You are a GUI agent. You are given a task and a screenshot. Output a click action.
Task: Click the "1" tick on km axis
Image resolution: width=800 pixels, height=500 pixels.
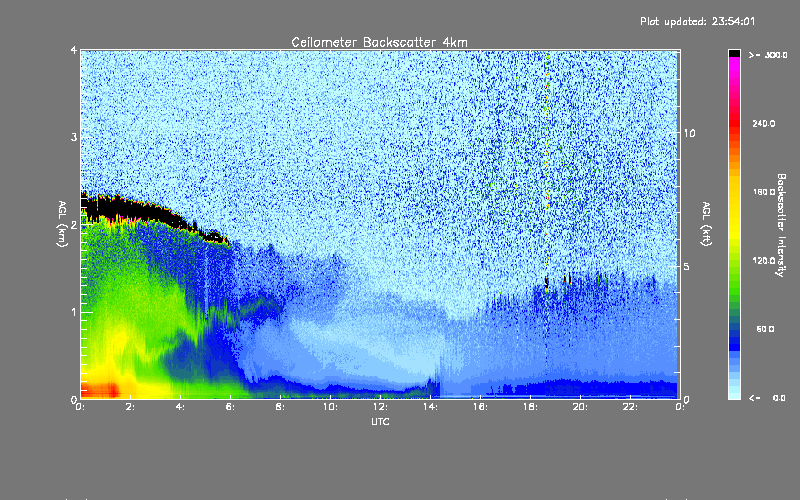(74, 312)
